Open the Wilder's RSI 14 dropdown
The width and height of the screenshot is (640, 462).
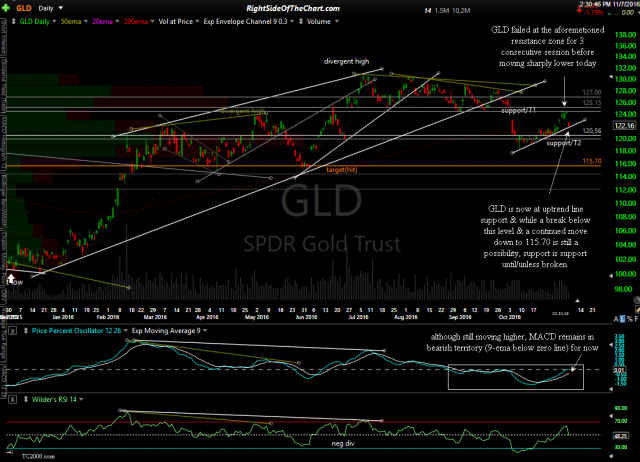81,399
